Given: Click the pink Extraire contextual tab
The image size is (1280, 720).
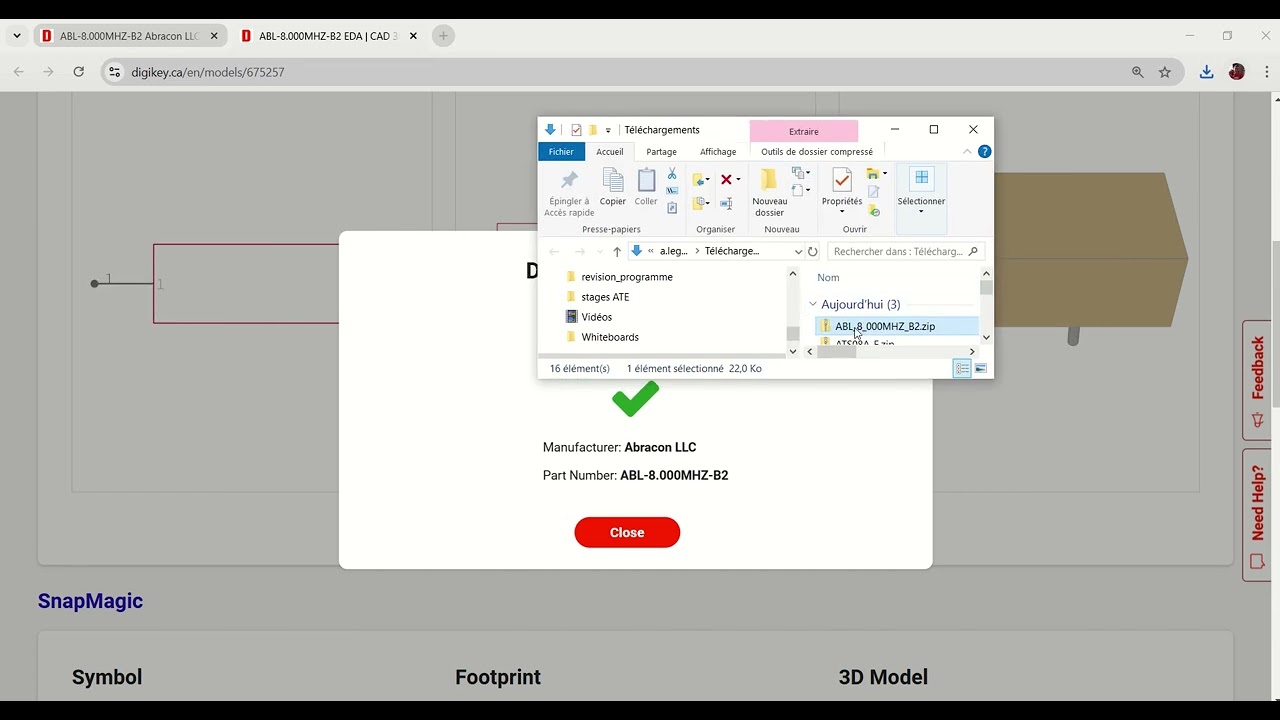Looking at the screenshot, I should (804, 131).
